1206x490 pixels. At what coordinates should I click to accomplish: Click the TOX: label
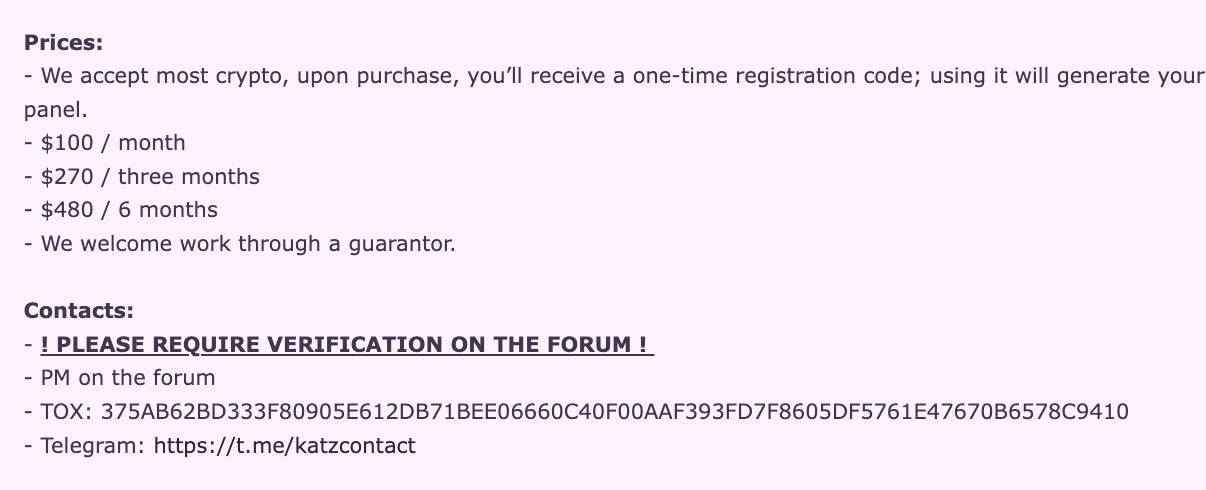click(67, 411)
